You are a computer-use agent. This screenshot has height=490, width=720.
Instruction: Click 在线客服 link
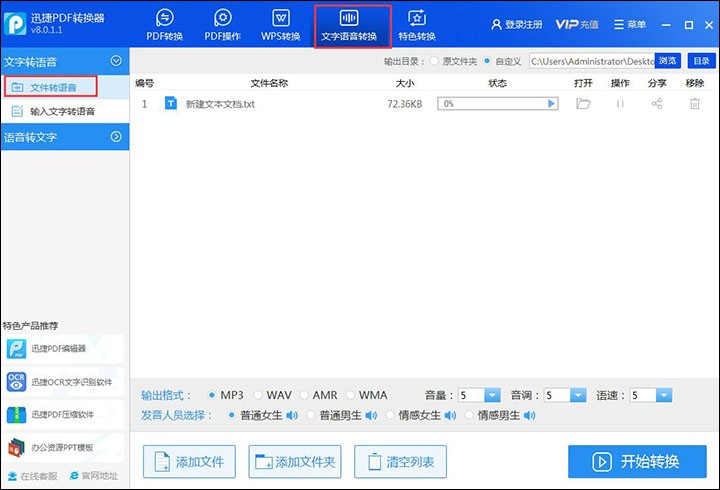click(x=33, y=476)
